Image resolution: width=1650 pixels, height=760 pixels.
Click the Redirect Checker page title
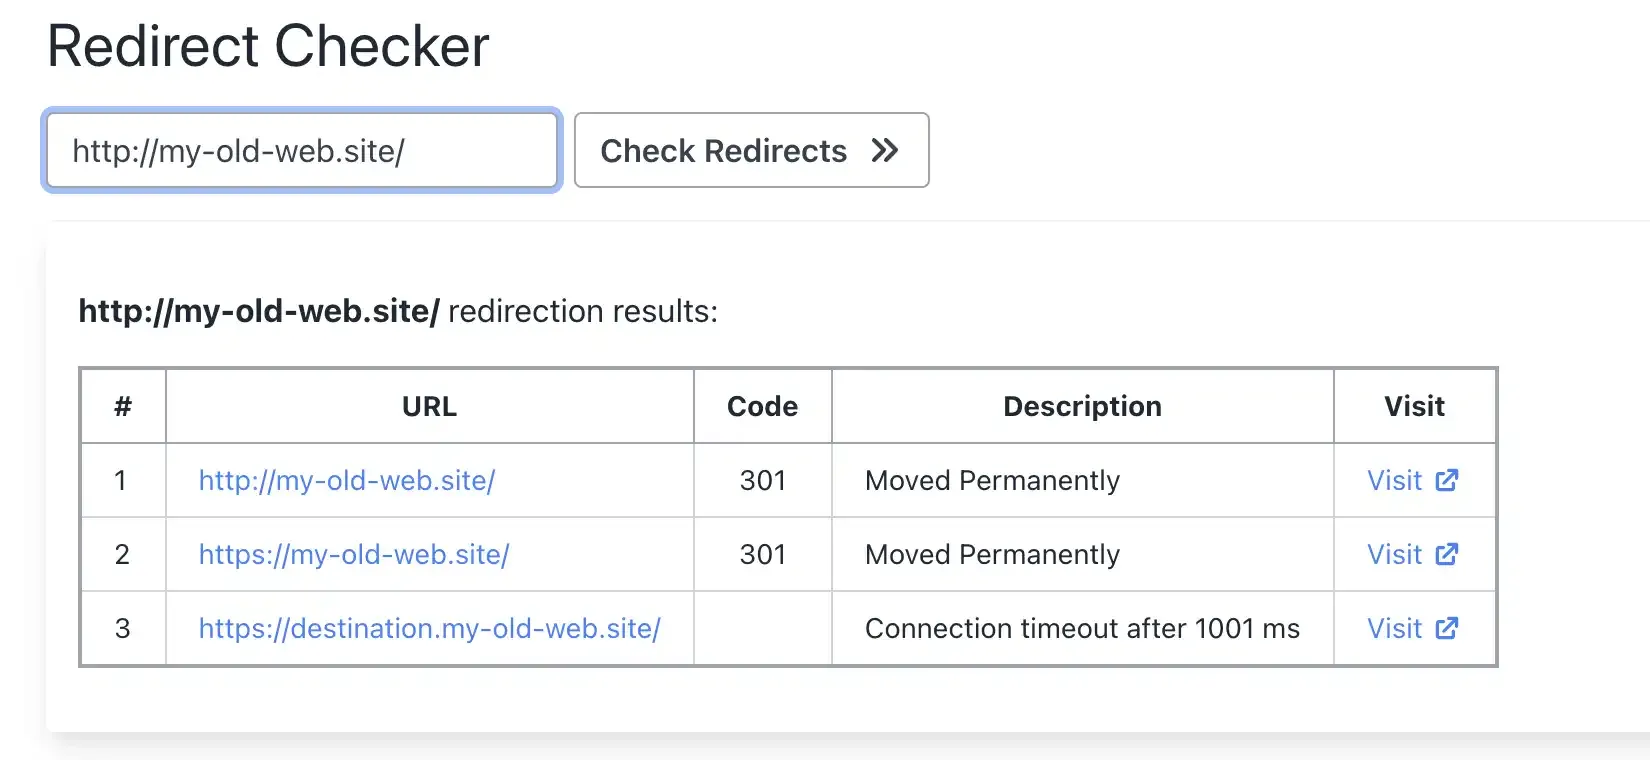(x=267, y=45)
